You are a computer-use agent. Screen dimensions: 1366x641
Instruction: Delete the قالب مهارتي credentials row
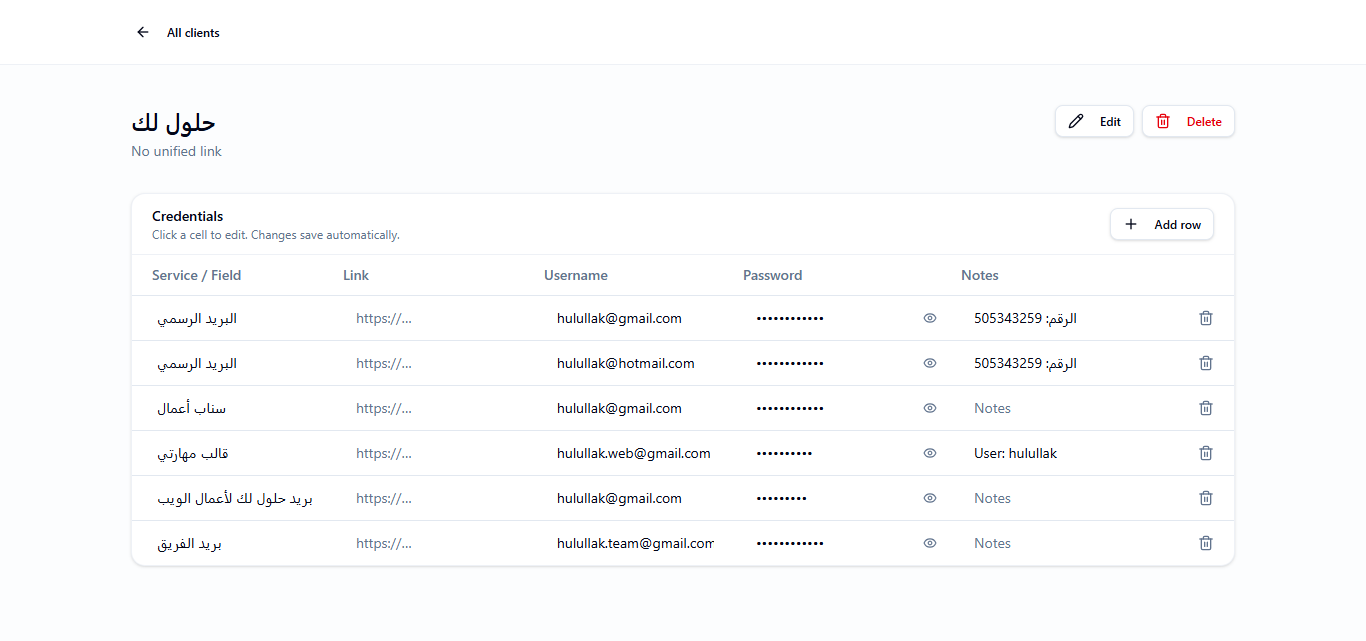pyautogui.click(x=1206, y=453)
